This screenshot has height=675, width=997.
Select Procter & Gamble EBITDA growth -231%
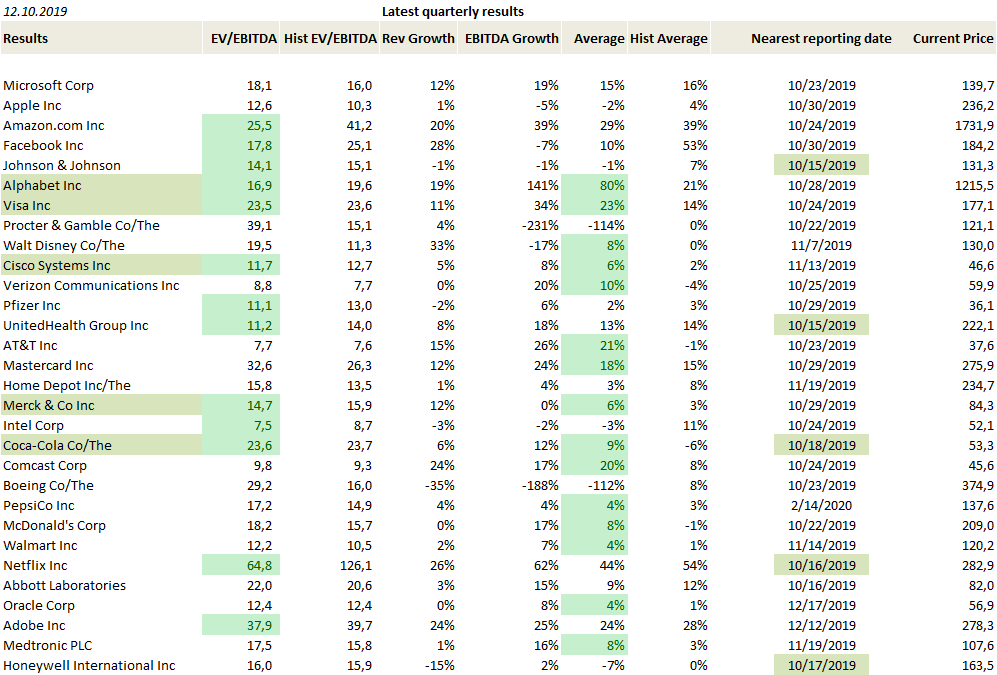click(x=540, y=226)
